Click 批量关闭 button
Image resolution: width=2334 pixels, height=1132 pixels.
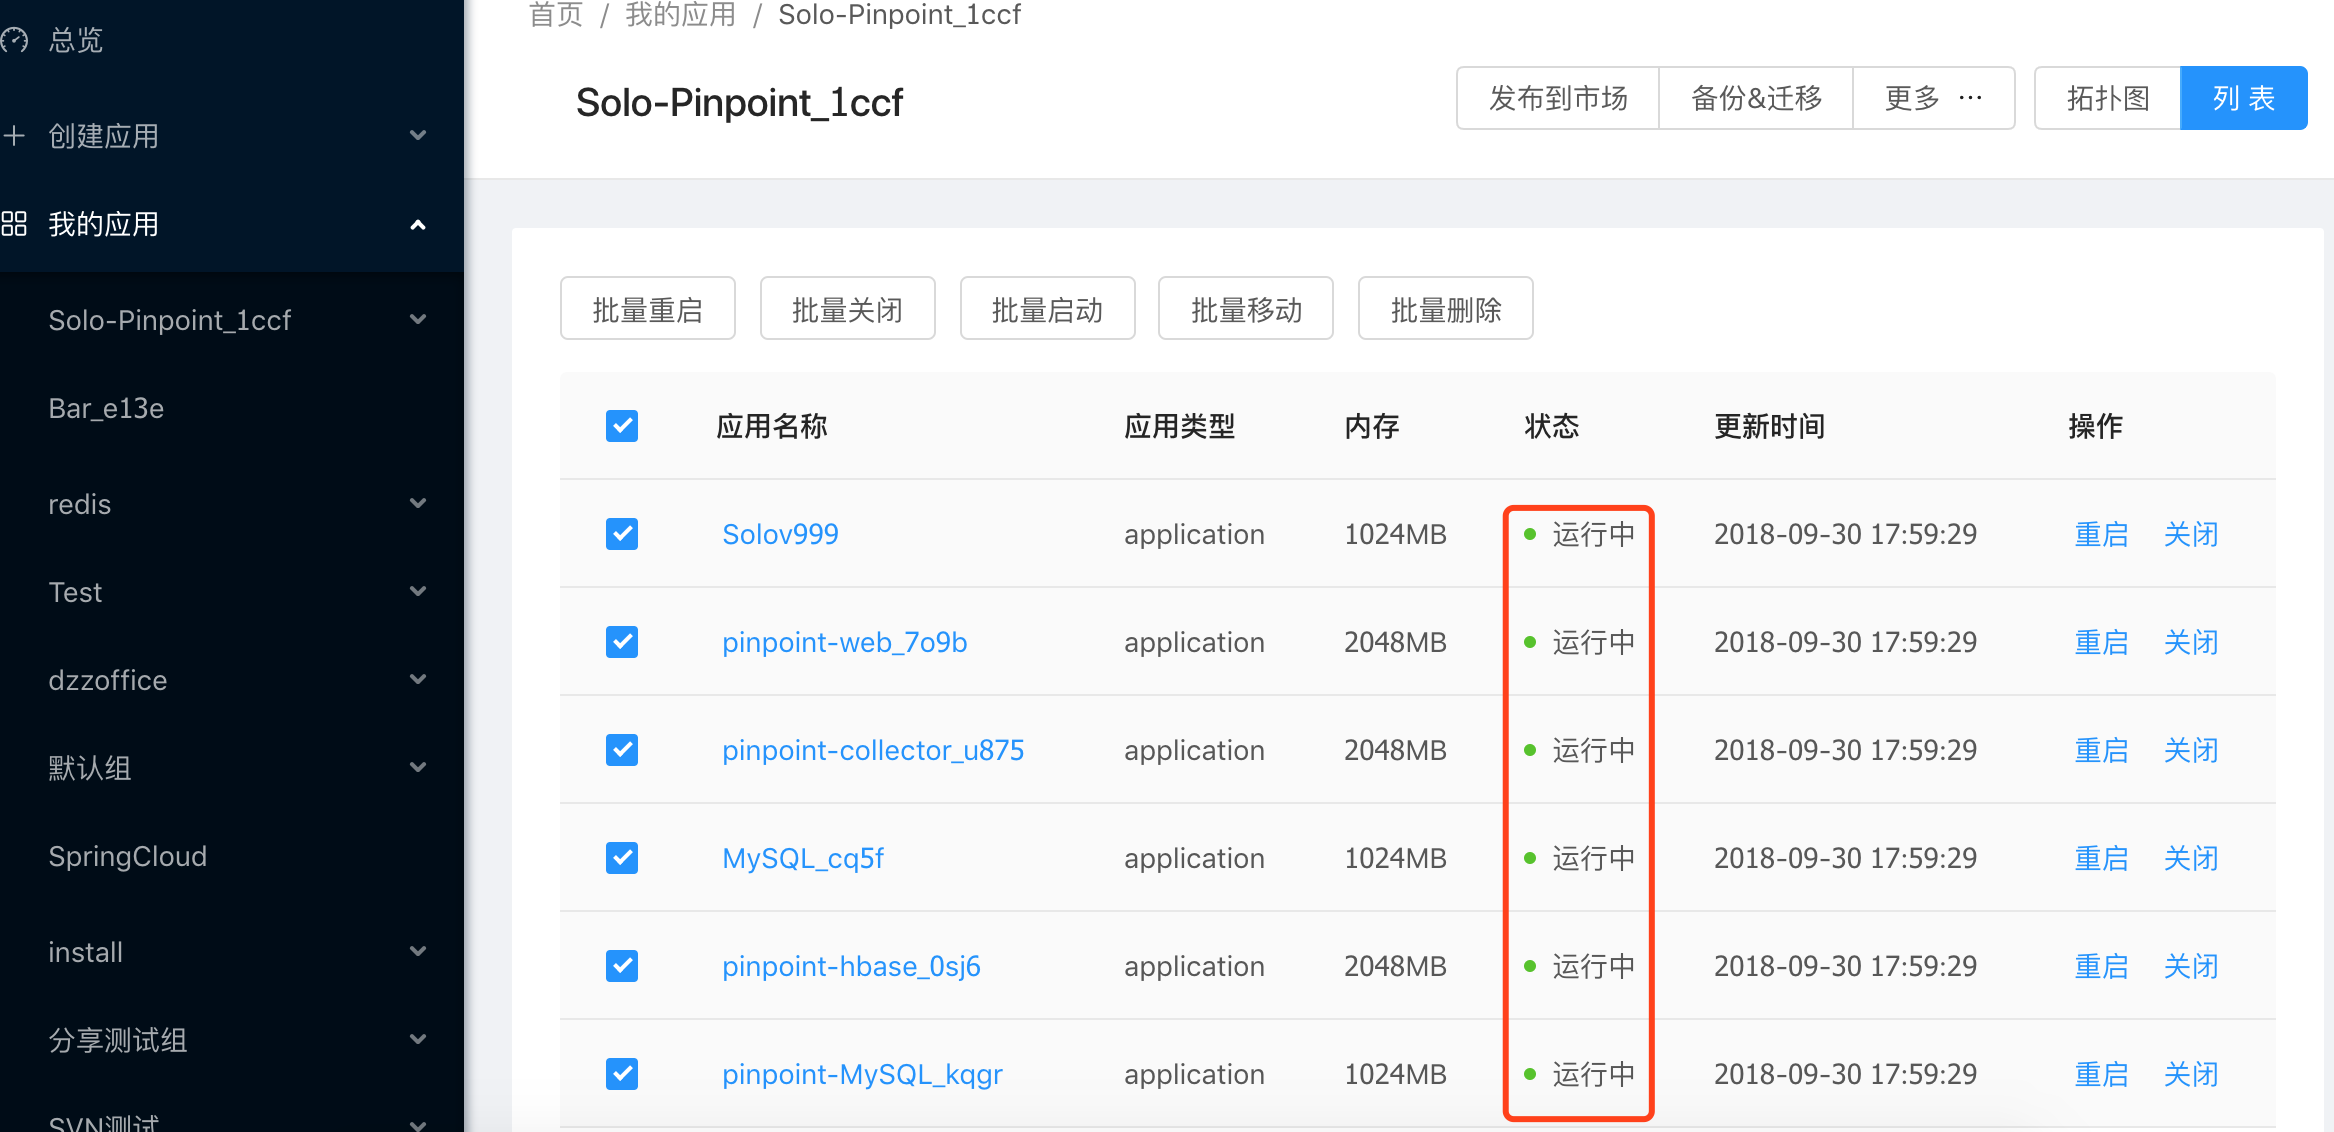point(848,309)
